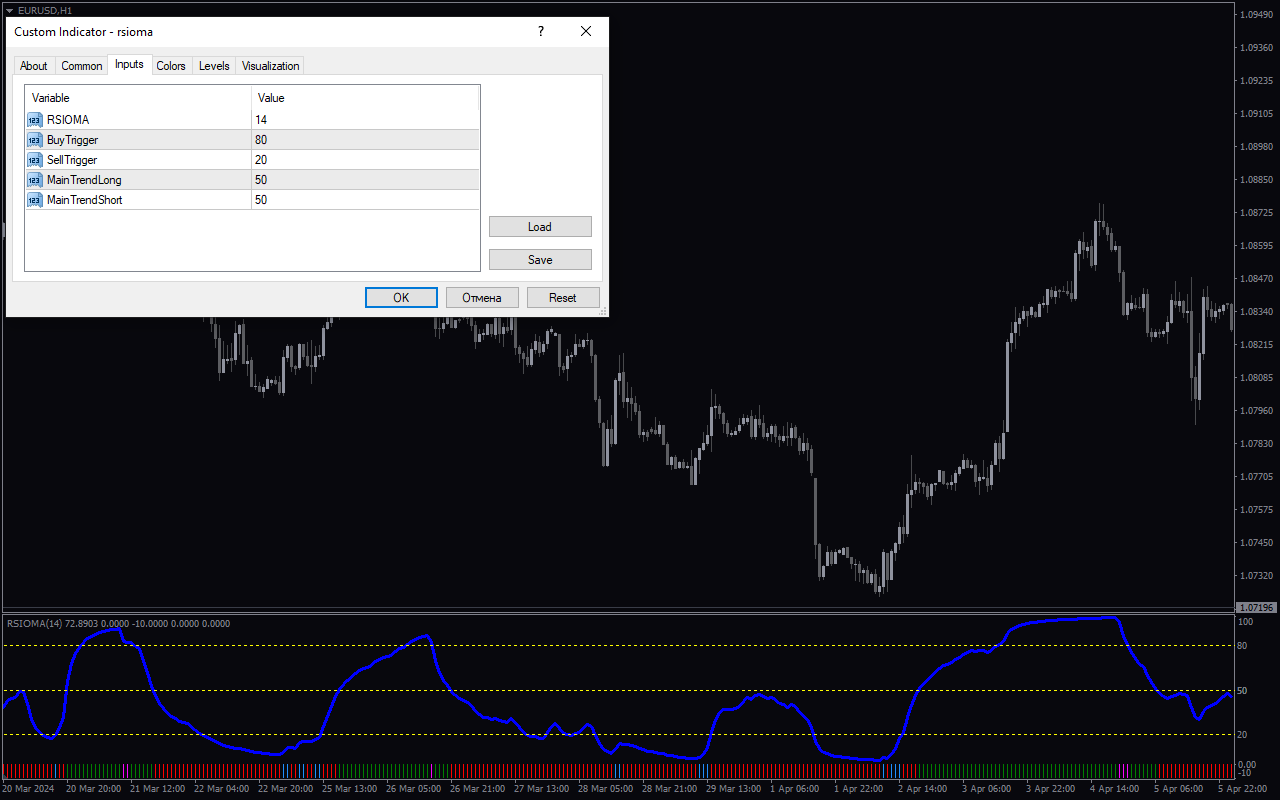
Task: Edit the MainTrendShort value 50
Action: [365, 200]
